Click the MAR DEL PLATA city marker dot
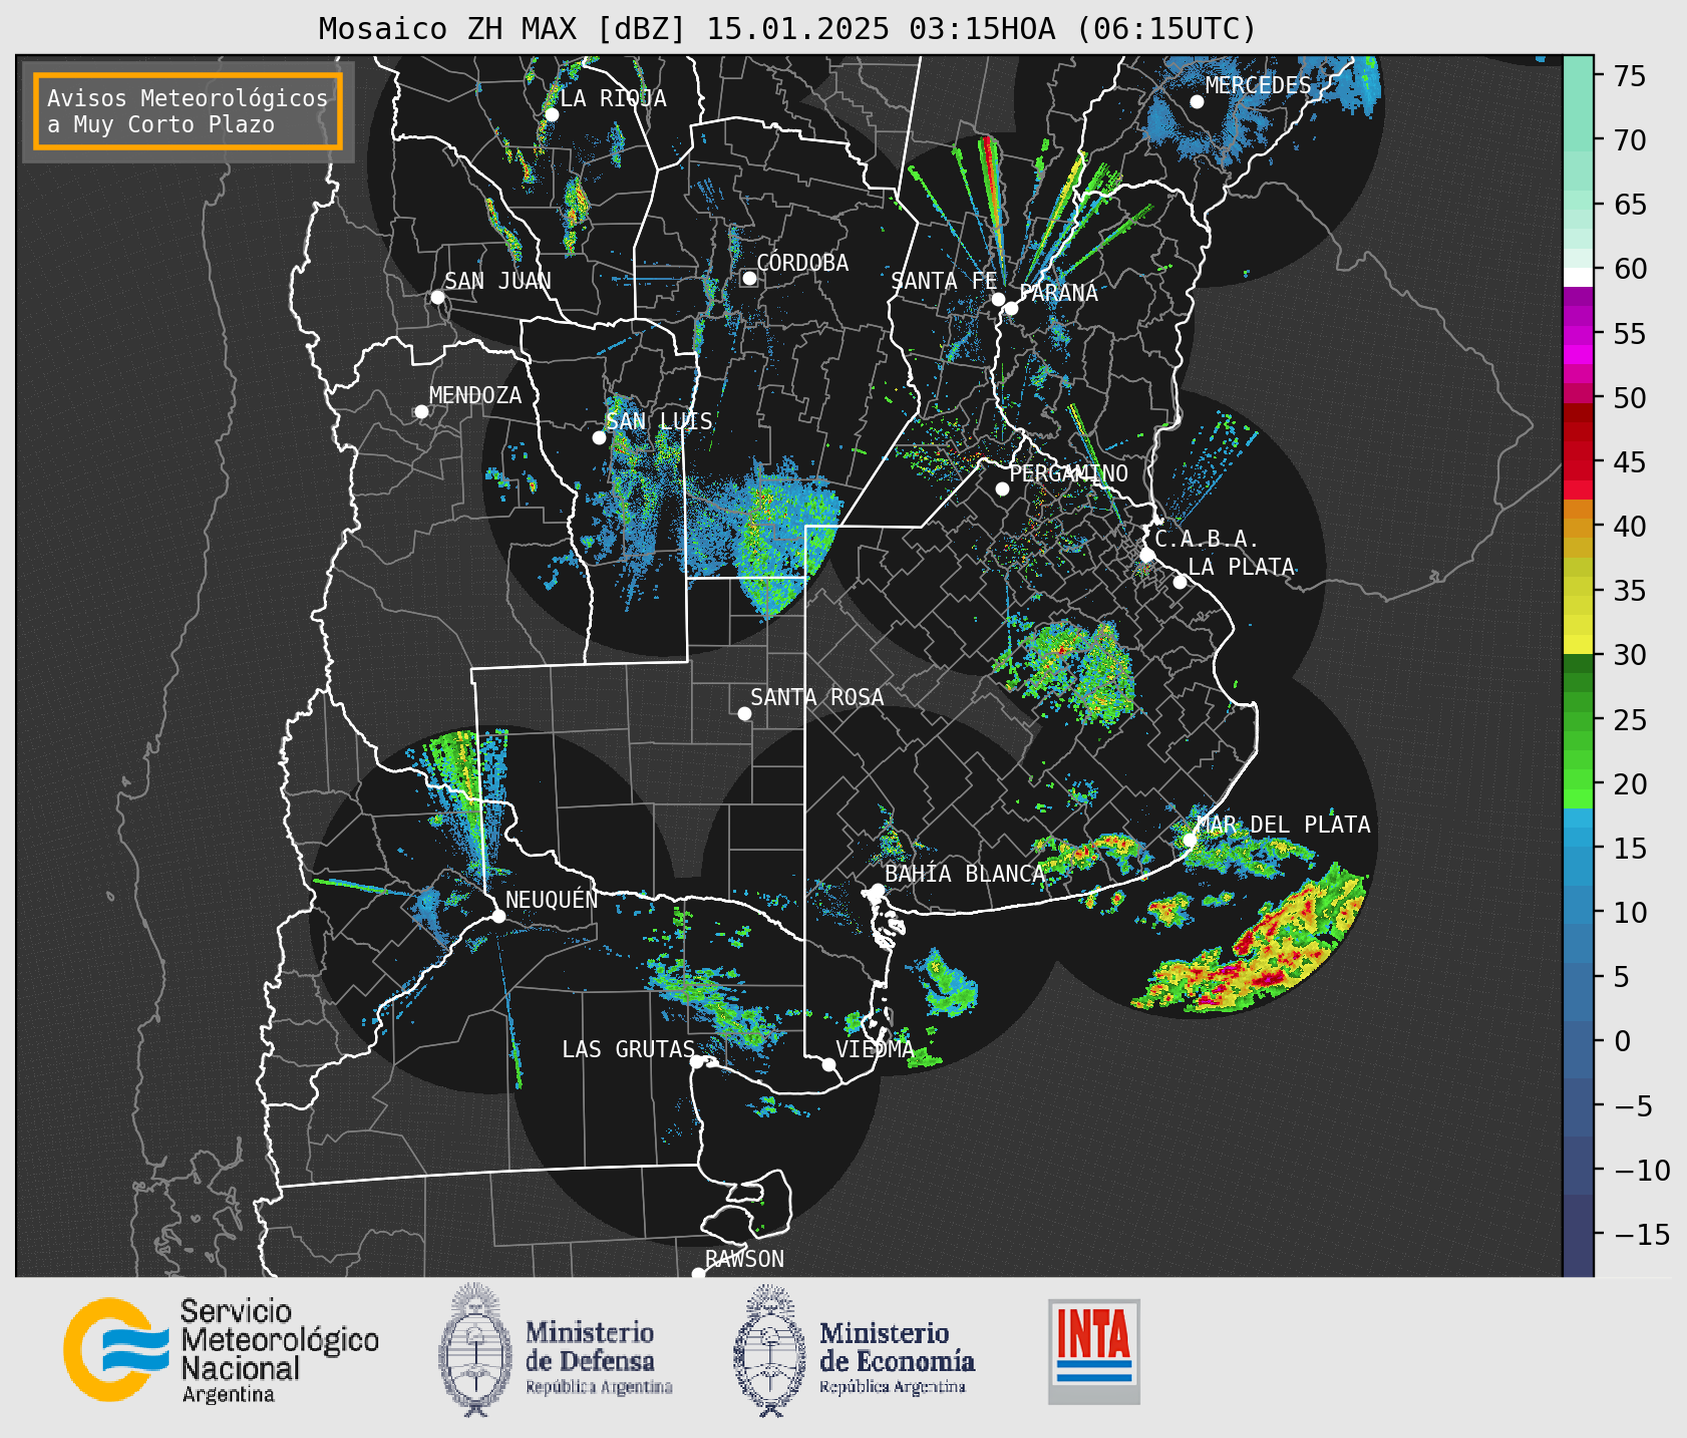The width and height of the screenshot is (1687, 1438). (1190, 840)
